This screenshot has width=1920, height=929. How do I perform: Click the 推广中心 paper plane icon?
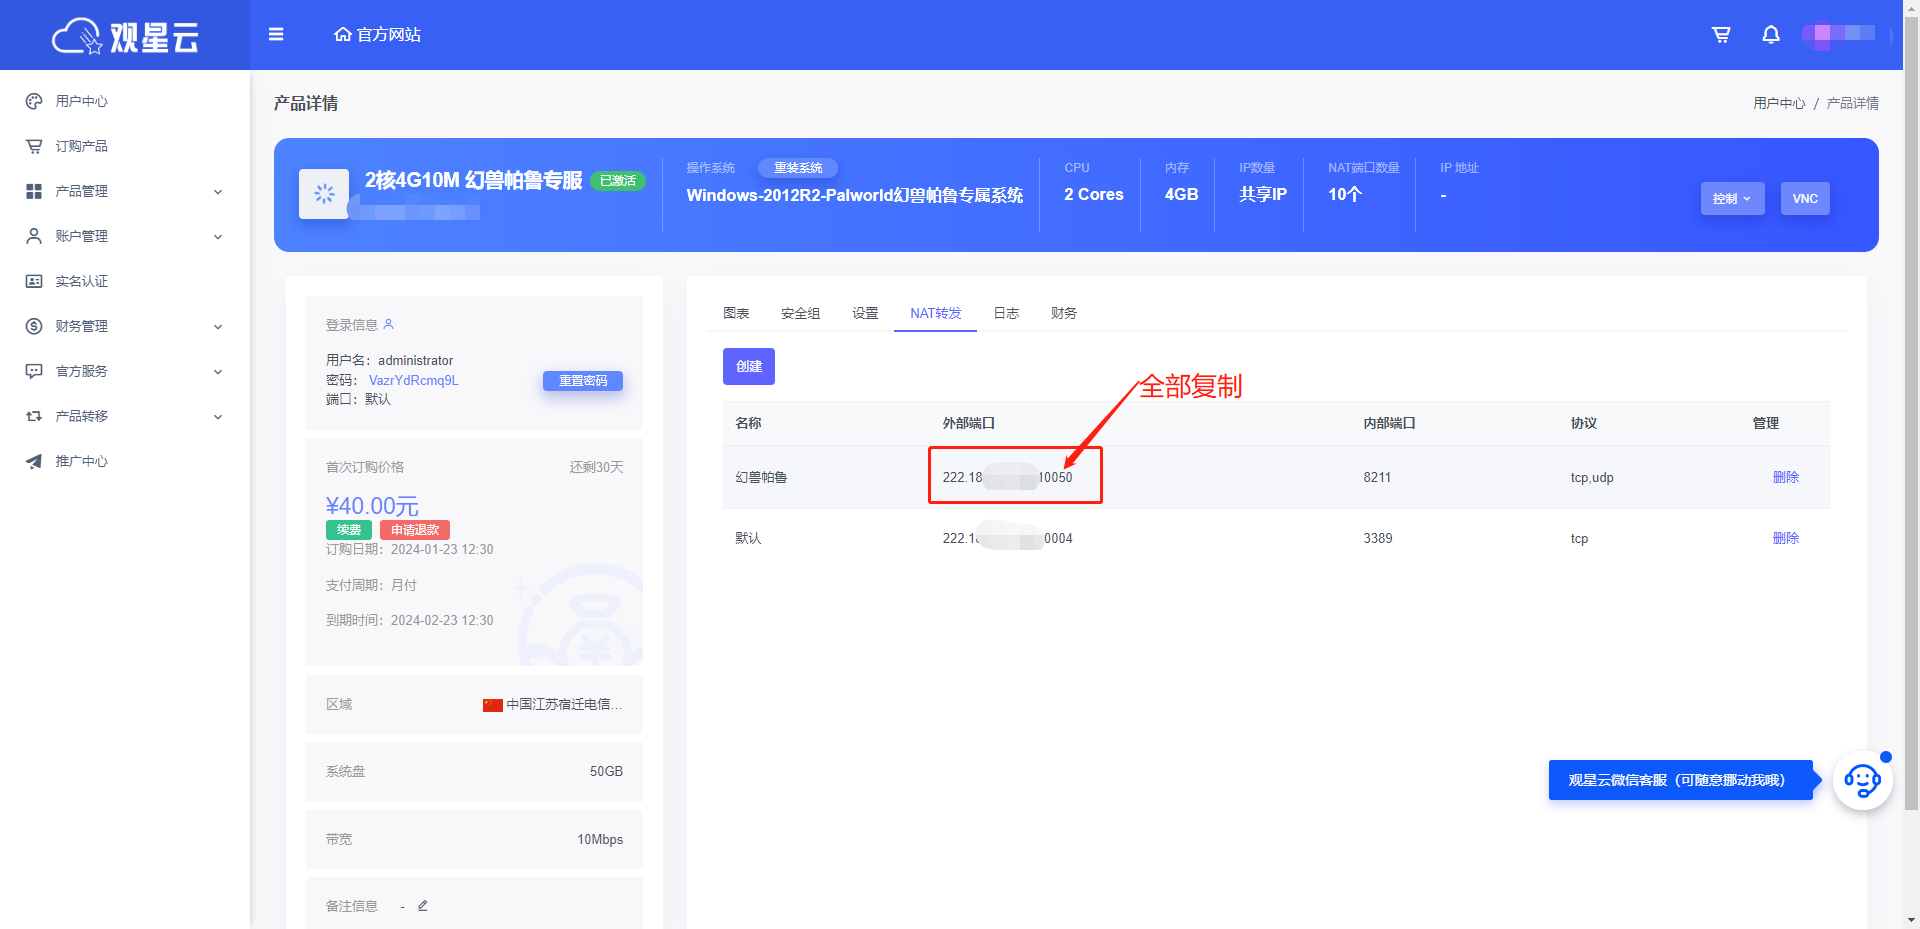34,461
